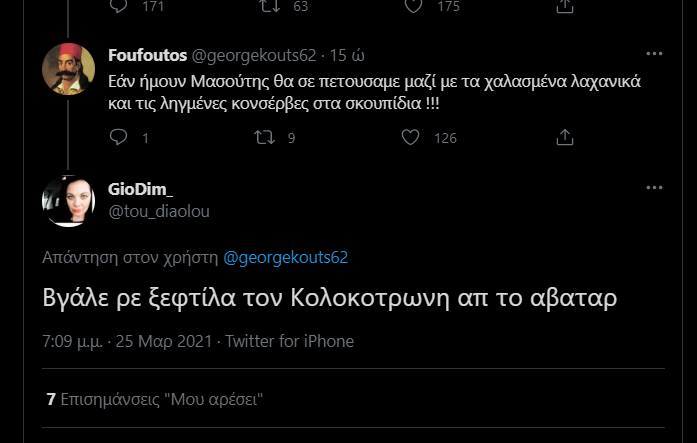Screen dimensions: 697x443
Task: Click the 7:09 μ.μ. 25 Μαρ 2021 timestamp
Action: tap(127, 341)
